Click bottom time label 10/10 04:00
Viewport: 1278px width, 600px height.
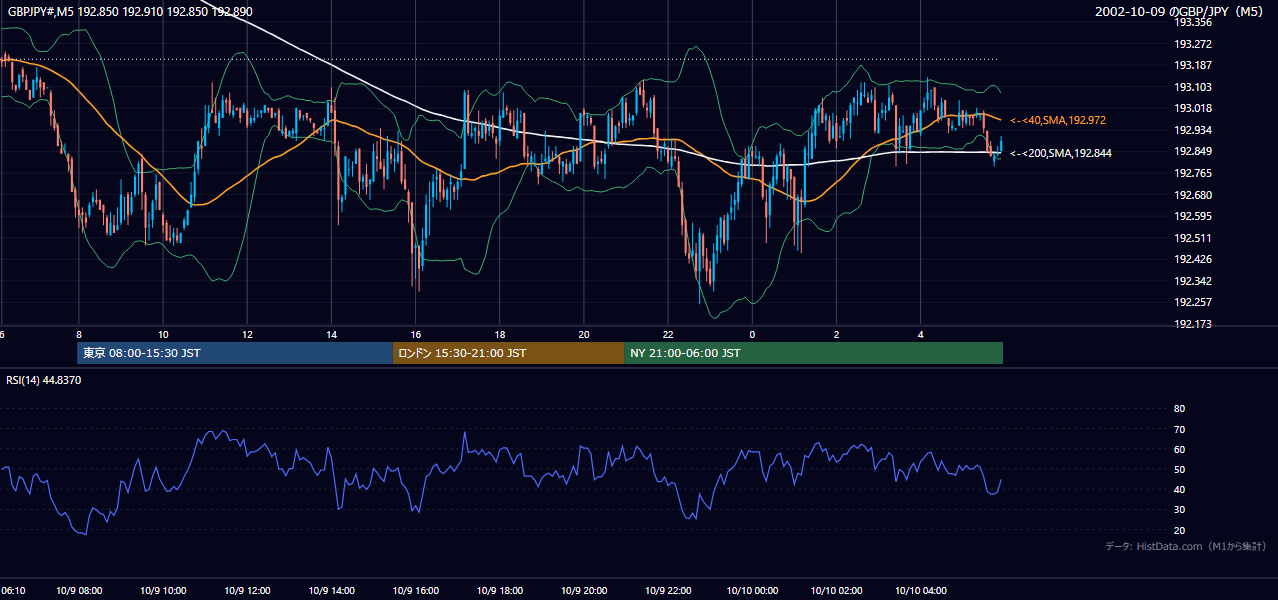click(x=921, y=591)
